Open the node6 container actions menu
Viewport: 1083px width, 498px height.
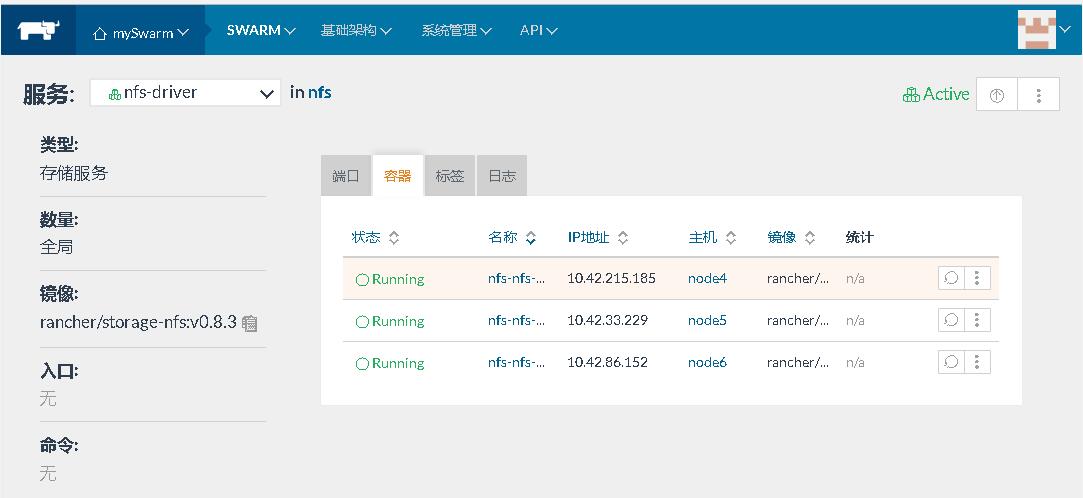(x=977, y=363)
